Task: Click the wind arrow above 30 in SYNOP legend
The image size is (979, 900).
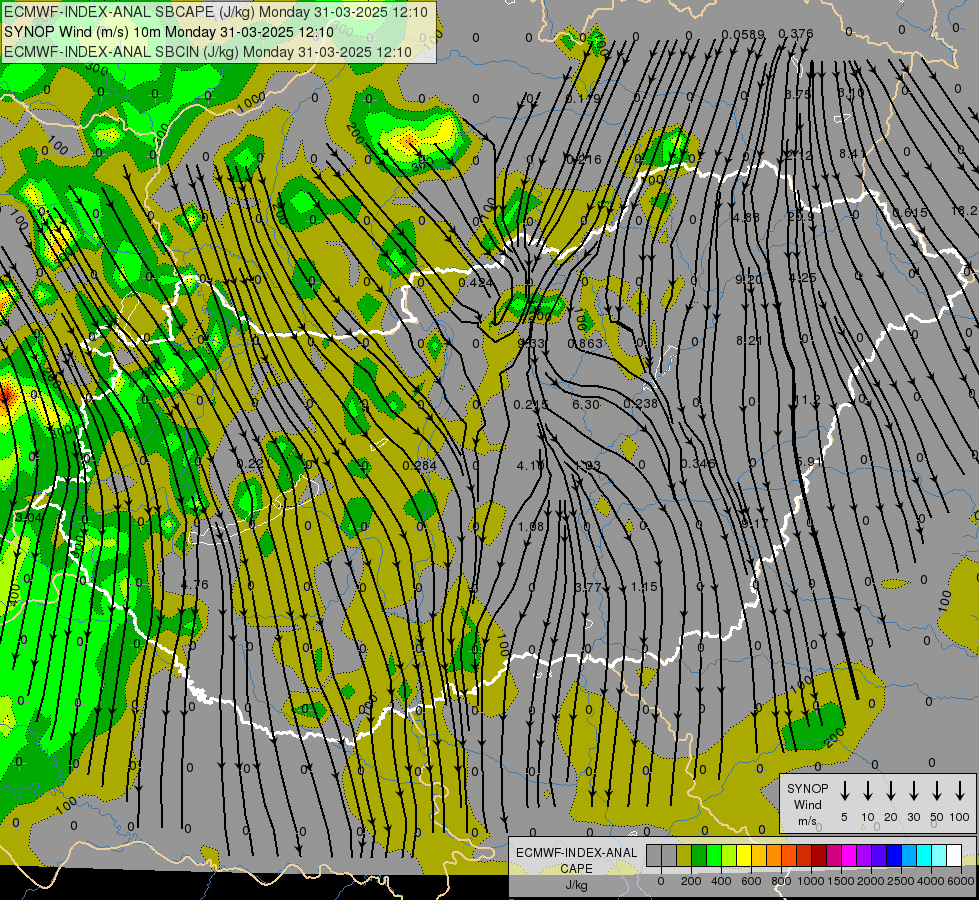Action: [x=913, y=791]
